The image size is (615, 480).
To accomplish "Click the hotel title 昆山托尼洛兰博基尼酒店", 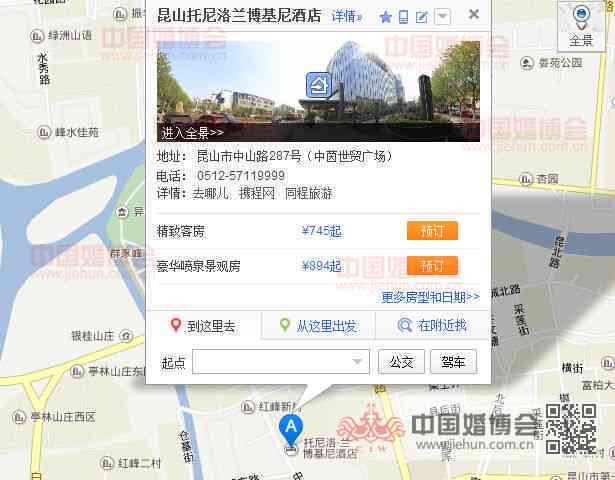I will [x=239, y=16].
